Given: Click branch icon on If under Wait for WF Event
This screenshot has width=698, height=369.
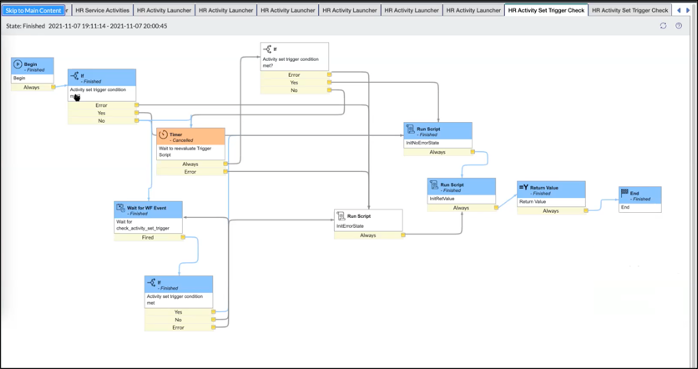Looking at the screenshot, I should pyautogui.click(x=151, y=283).
